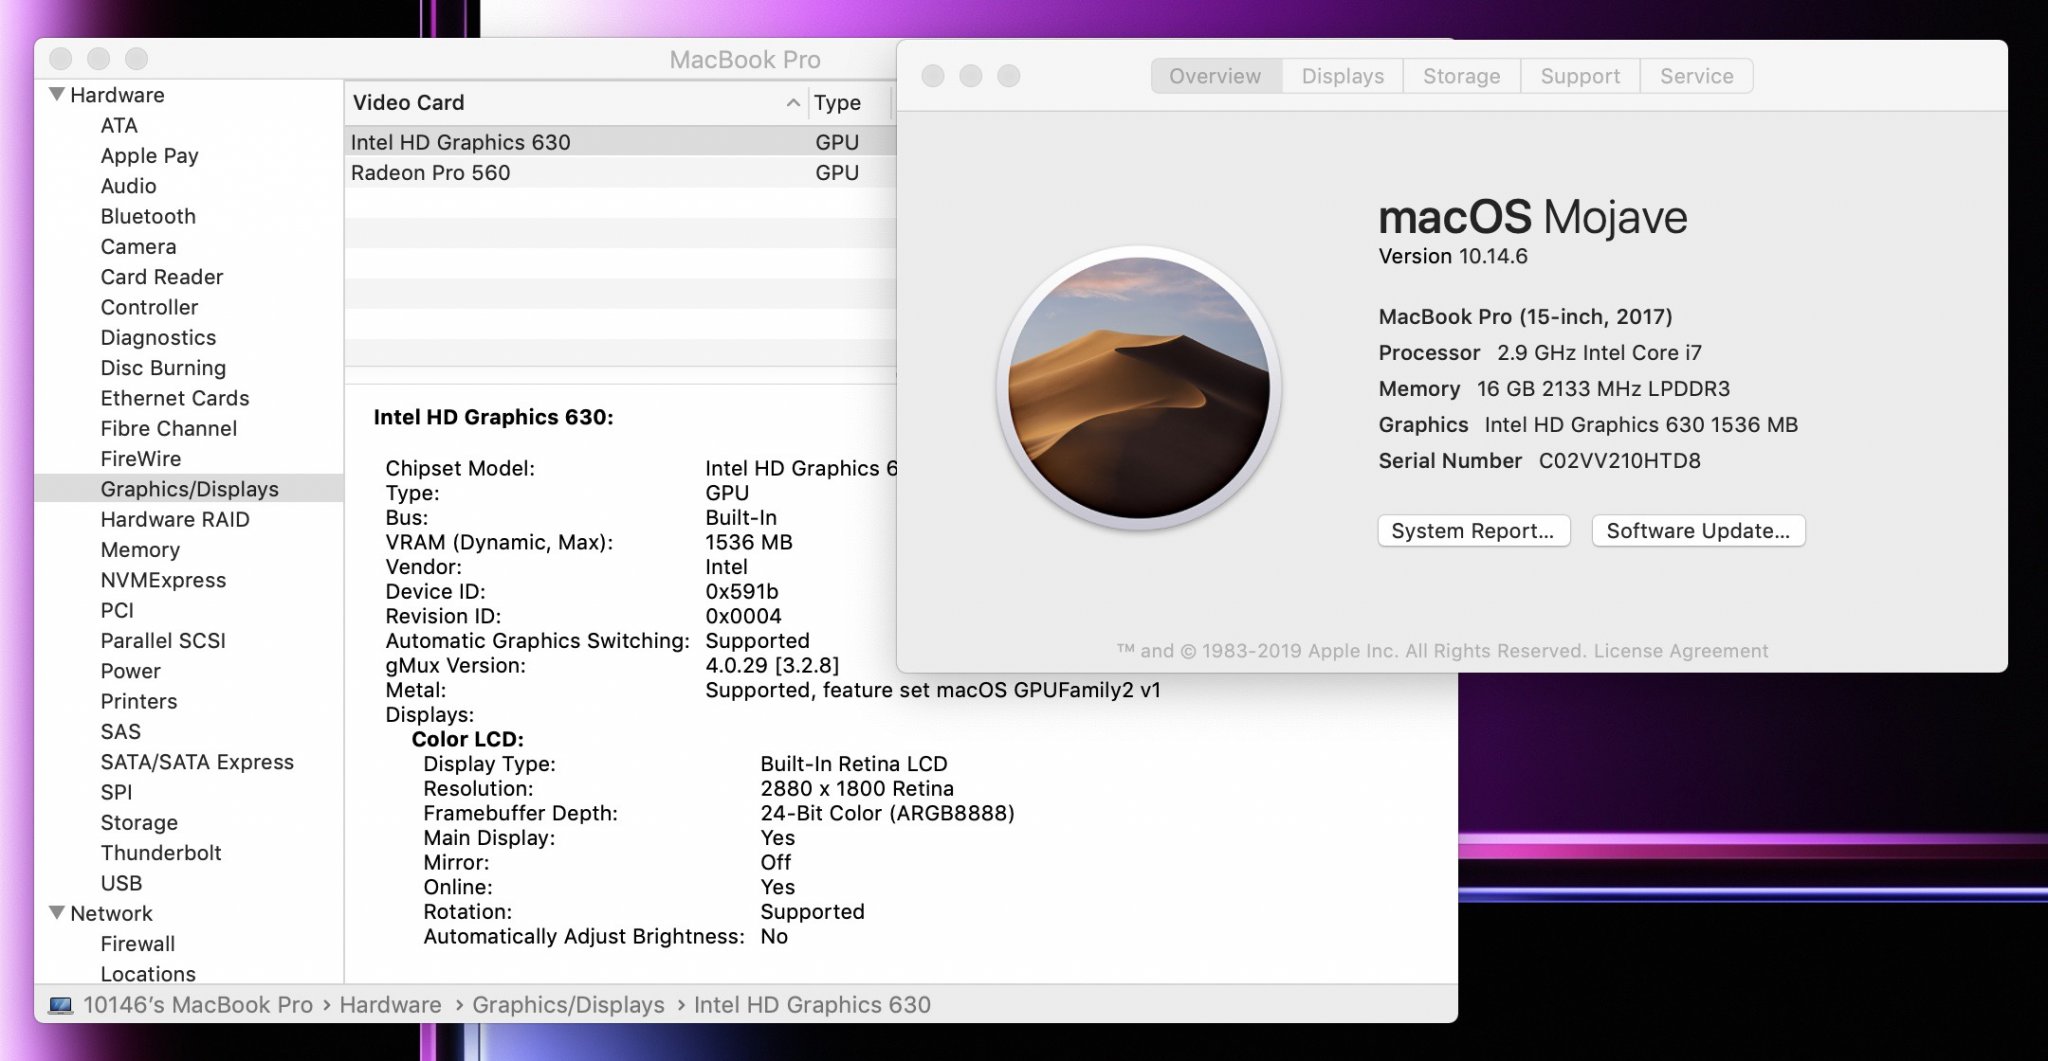Image resolution: width=2048 pixels, height=1061 pixels.
Task: Select Camera in the sidebar
Action: (138, 246)
